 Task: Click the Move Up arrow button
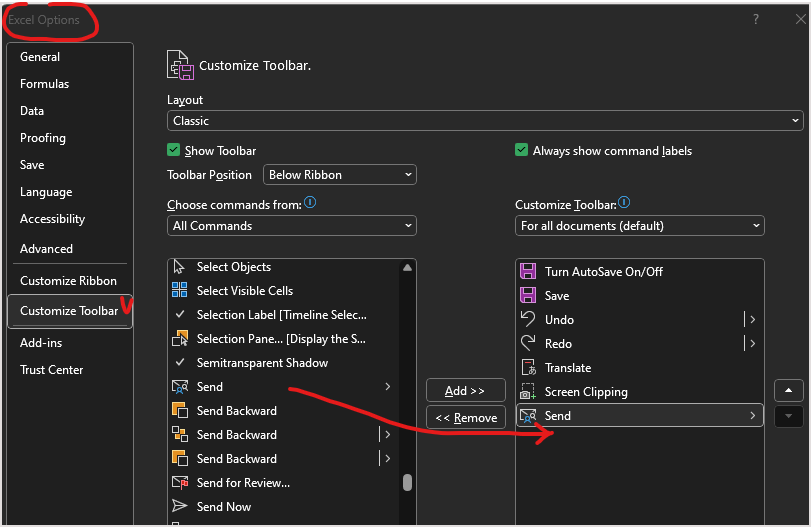tap(788, 390)
